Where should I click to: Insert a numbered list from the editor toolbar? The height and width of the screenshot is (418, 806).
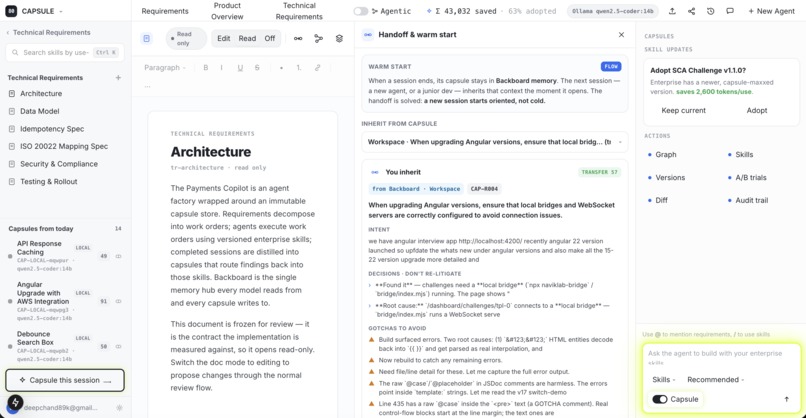[x=299, y=67]
